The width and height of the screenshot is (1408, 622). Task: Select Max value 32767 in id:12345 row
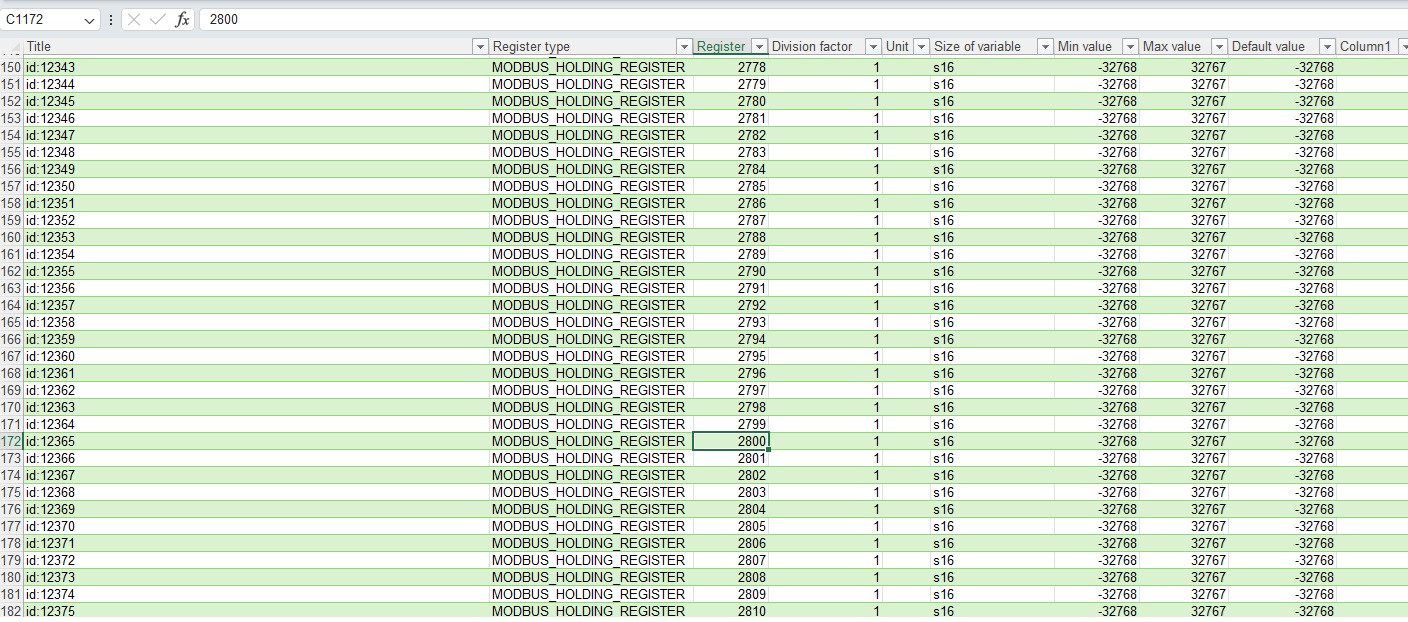pyautogui.click(x=1184, y=101)
